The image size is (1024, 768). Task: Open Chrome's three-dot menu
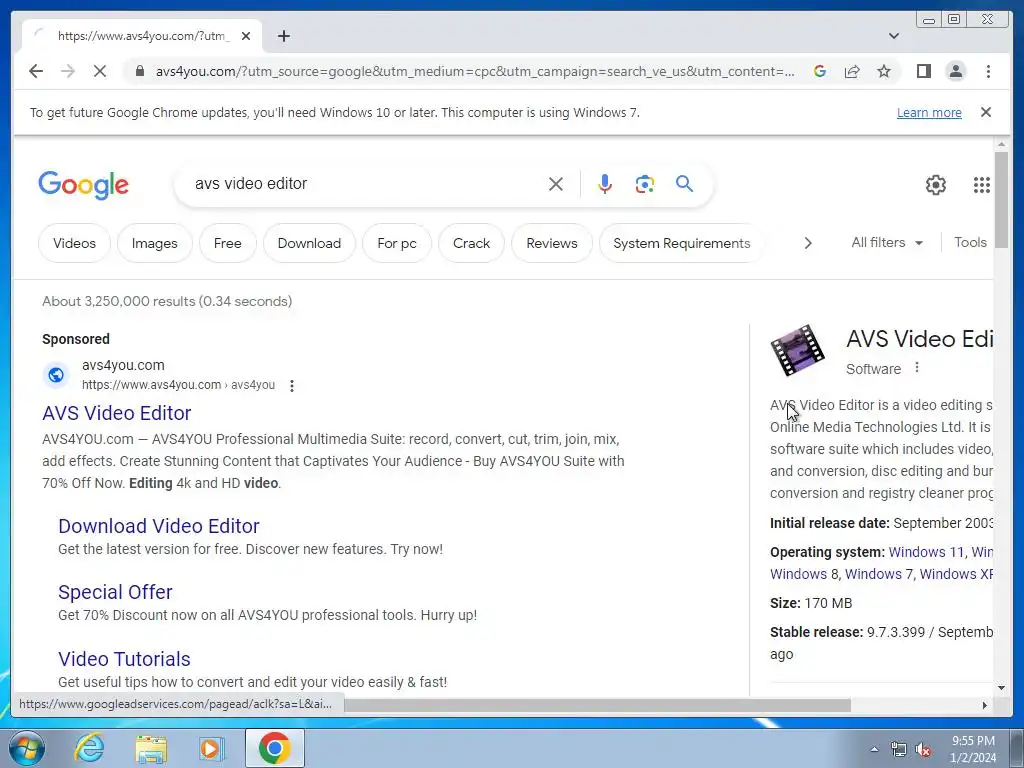988,71
